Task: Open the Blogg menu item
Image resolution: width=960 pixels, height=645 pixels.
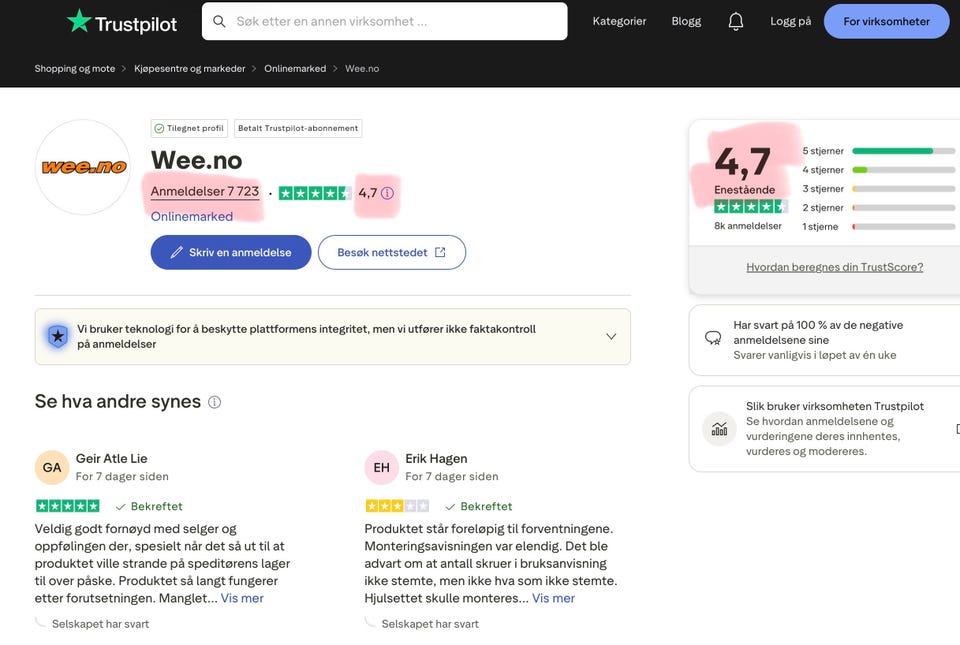Action: click(x=686, y=21)
